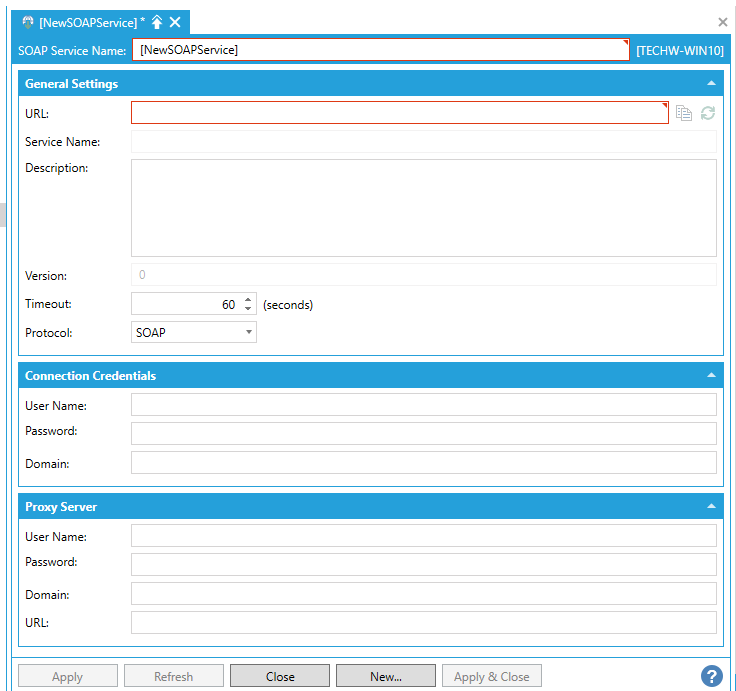736x691 pixels.
Task: Click the green refresh icon next to URL
Action: 708,113
